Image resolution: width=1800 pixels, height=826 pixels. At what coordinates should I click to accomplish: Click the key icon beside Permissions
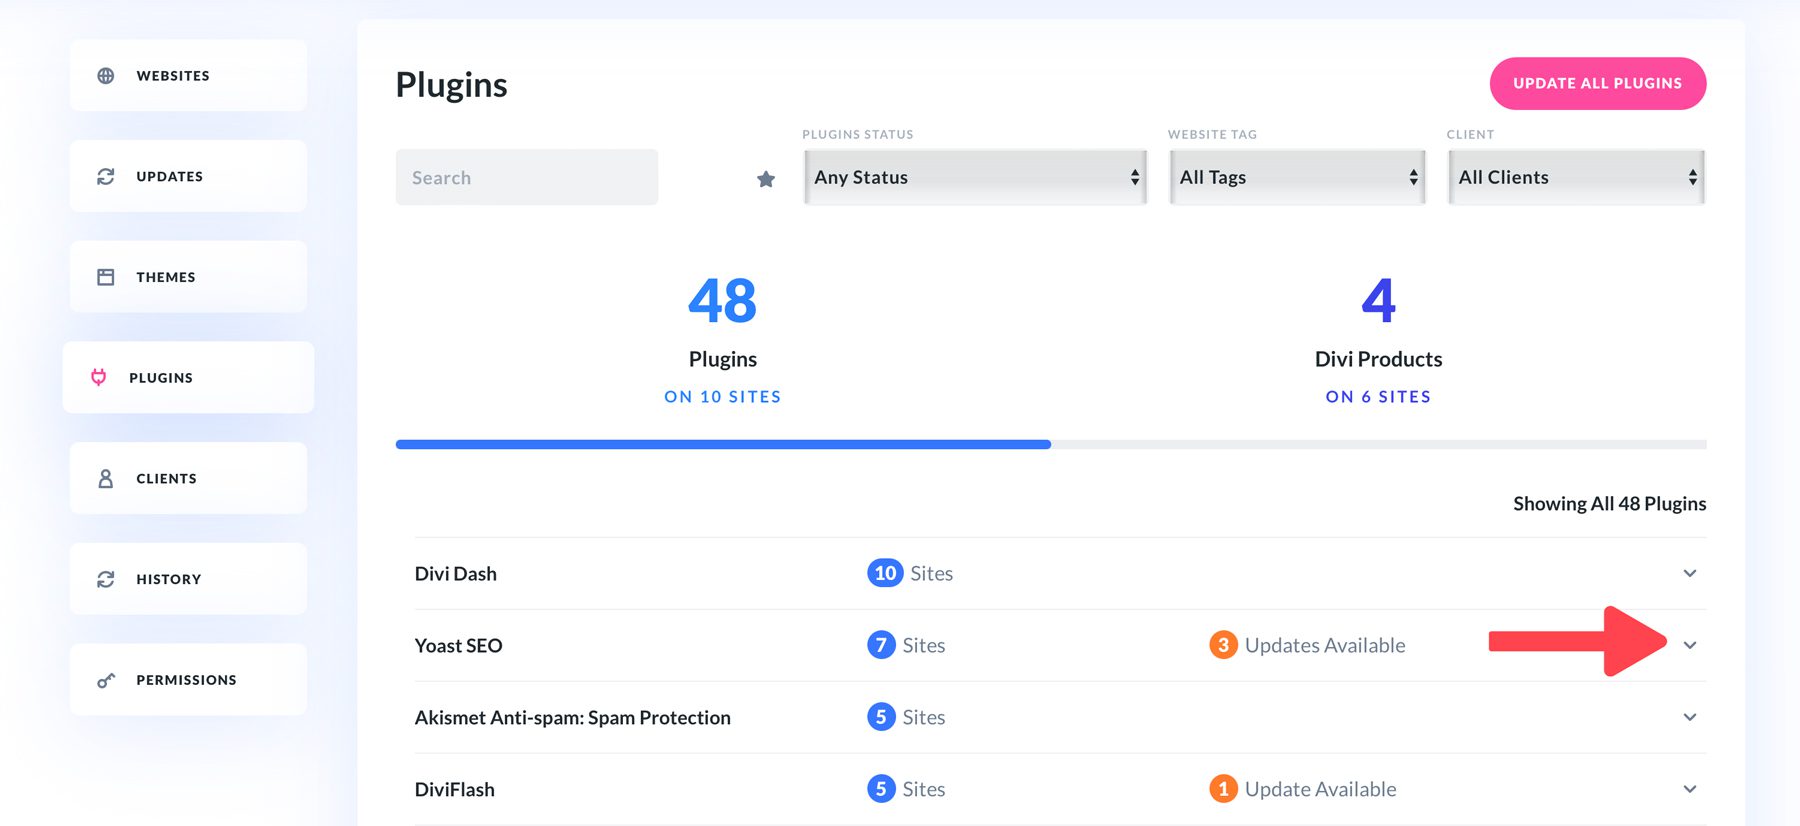coord(106,680)
